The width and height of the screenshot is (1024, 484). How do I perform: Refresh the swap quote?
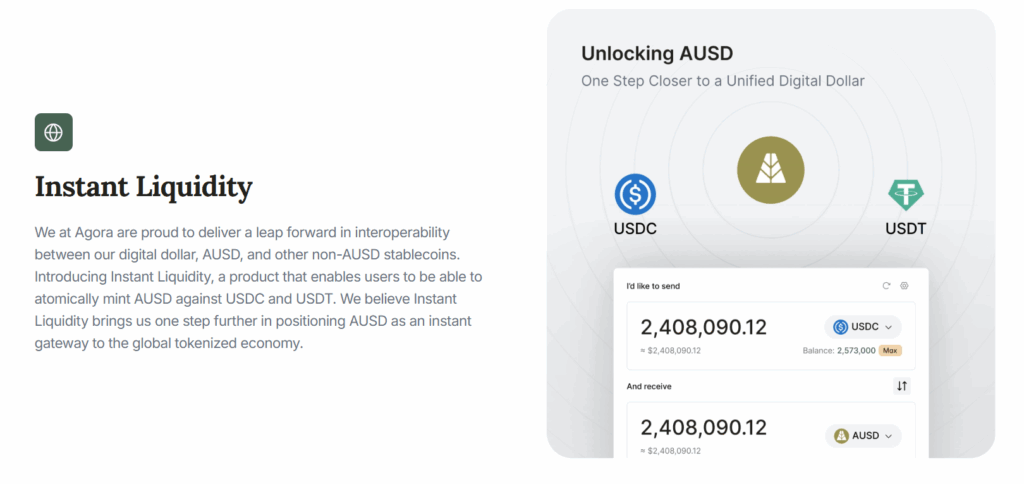(x=886, y=286)
